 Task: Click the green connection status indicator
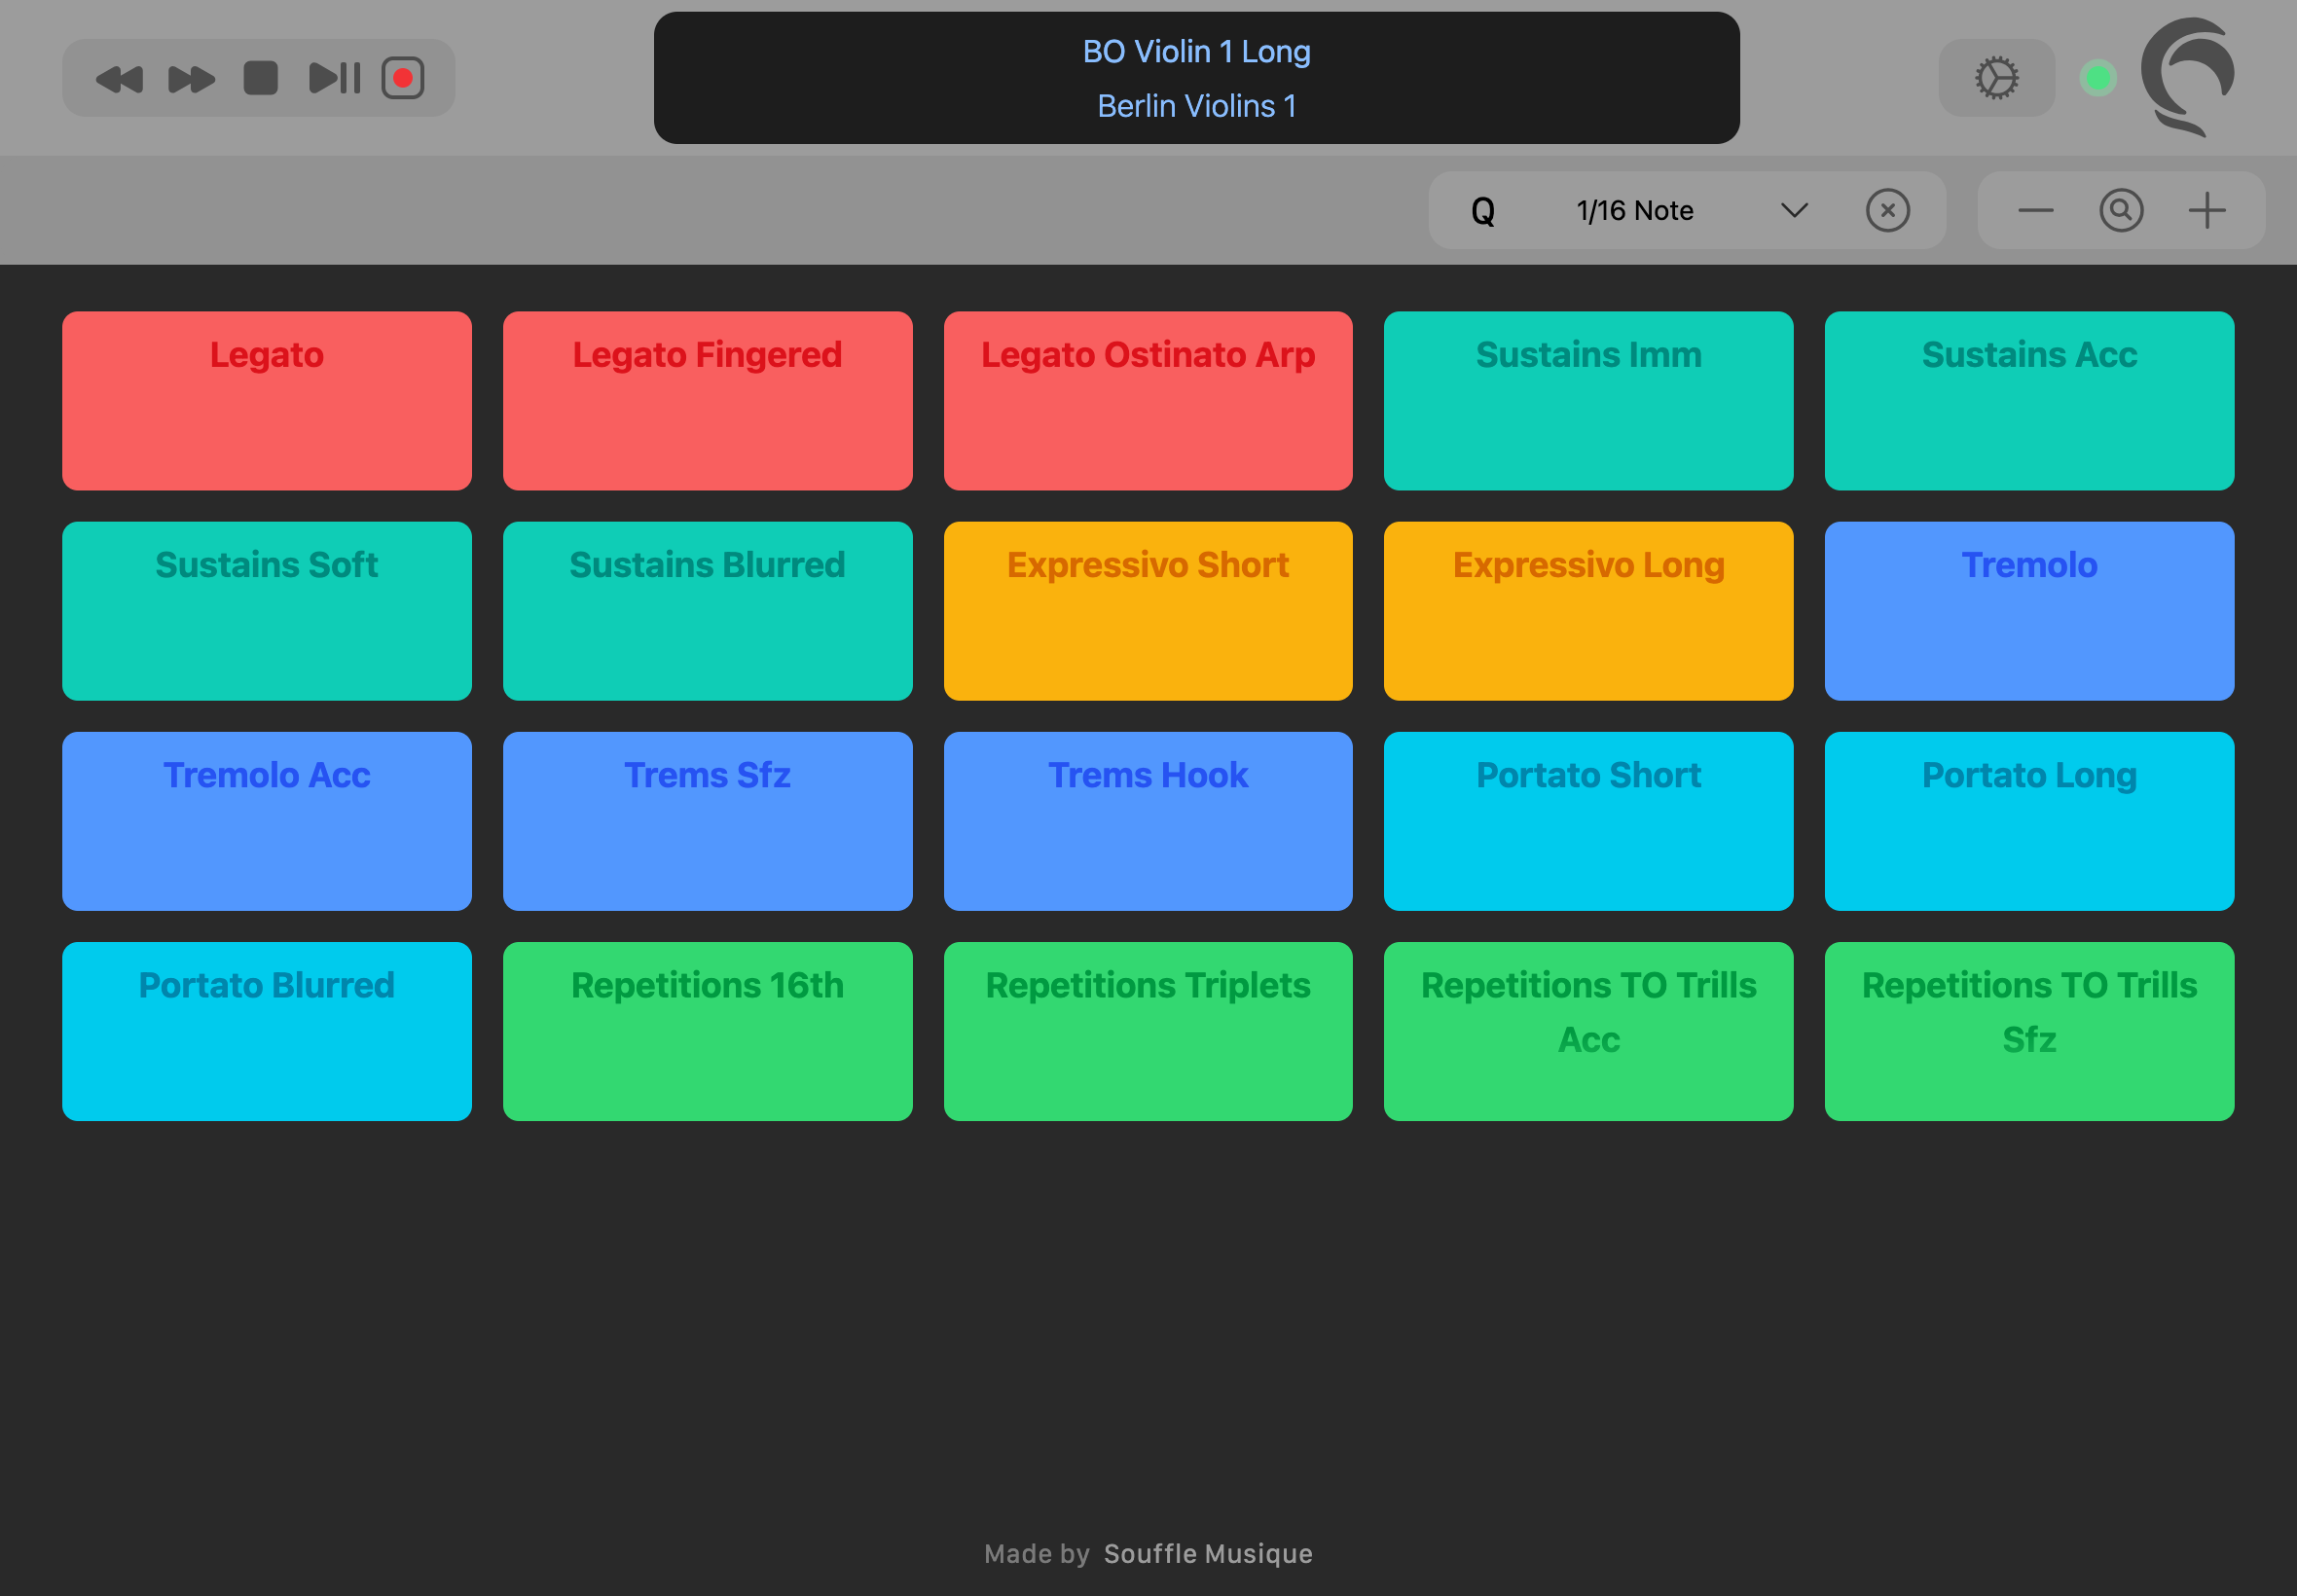pyautogui.click(x=2098, y=78)
